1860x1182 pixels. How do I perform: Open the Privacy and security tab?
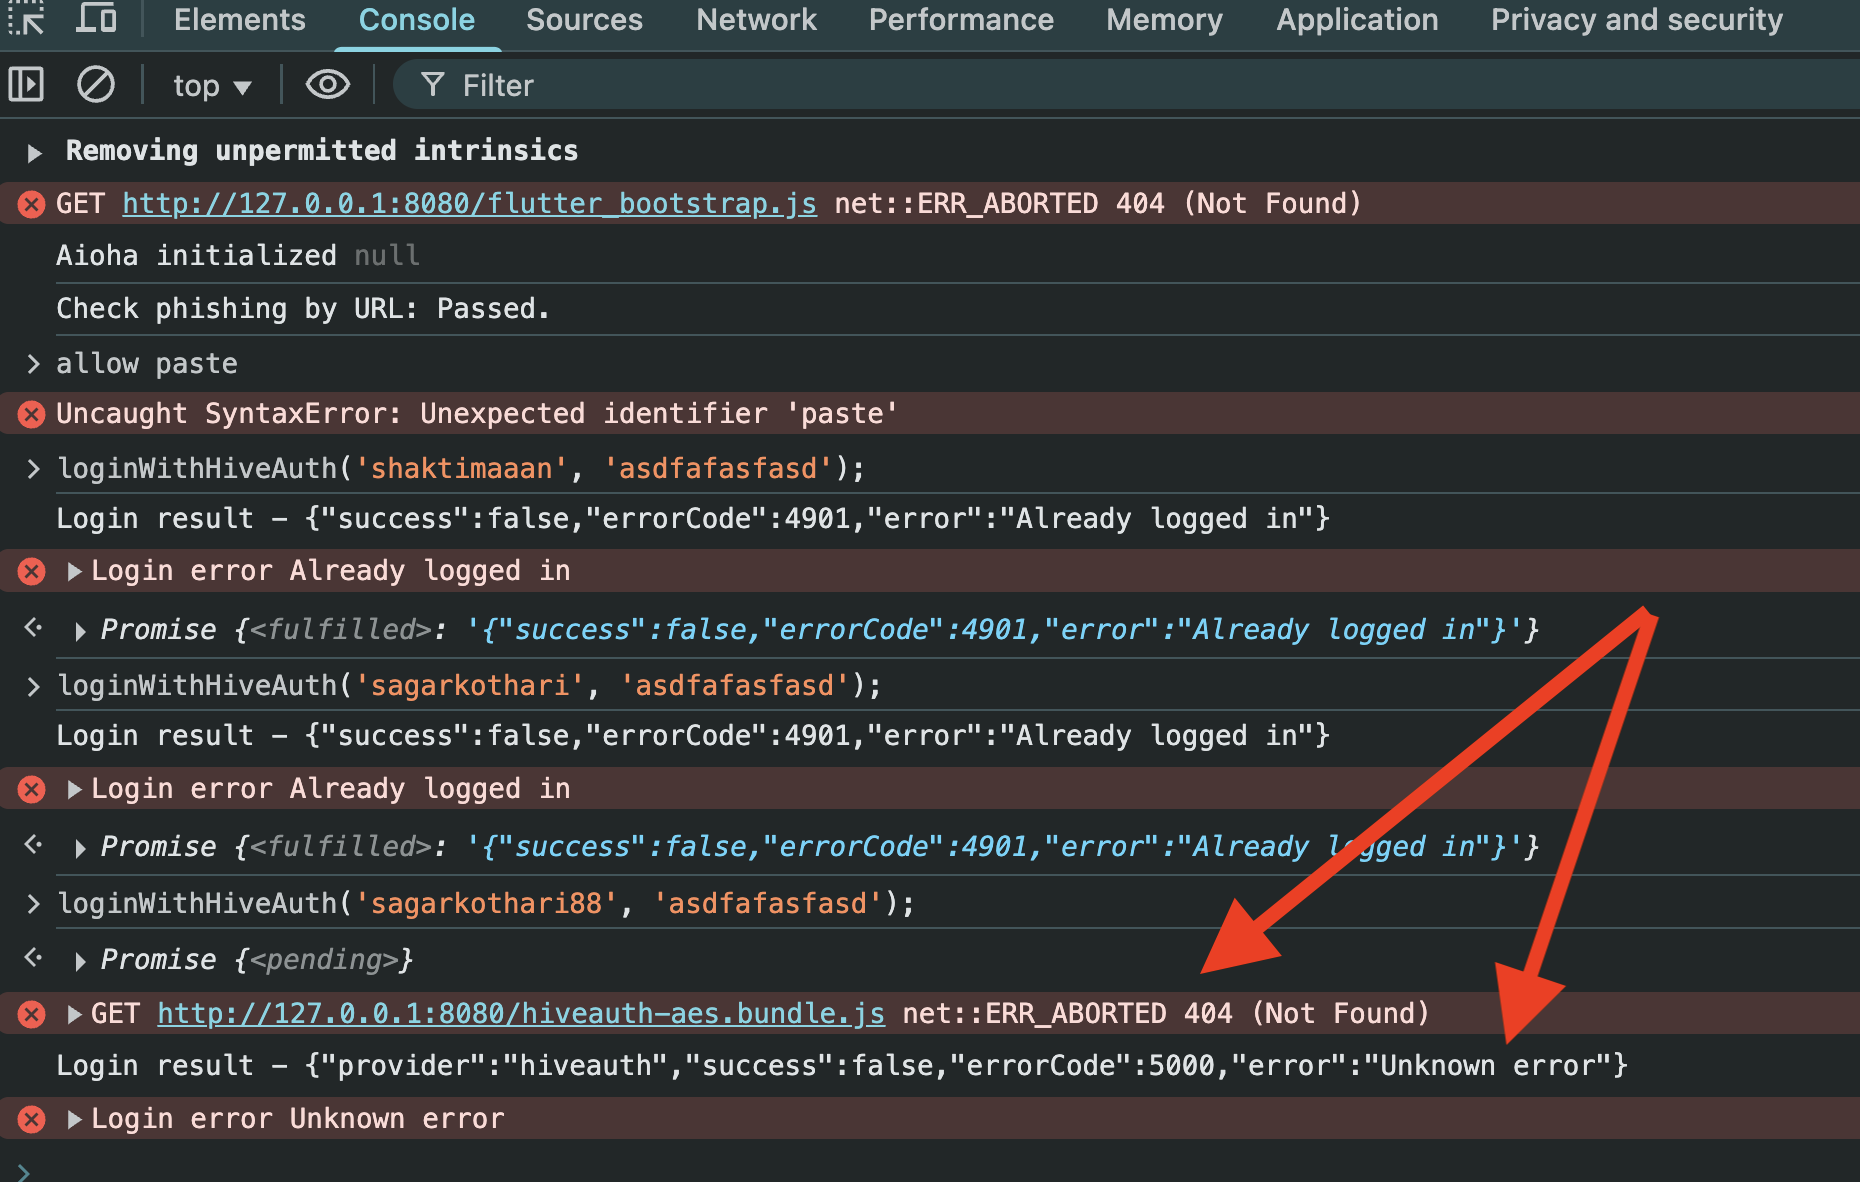click(x=1636, y=20)
